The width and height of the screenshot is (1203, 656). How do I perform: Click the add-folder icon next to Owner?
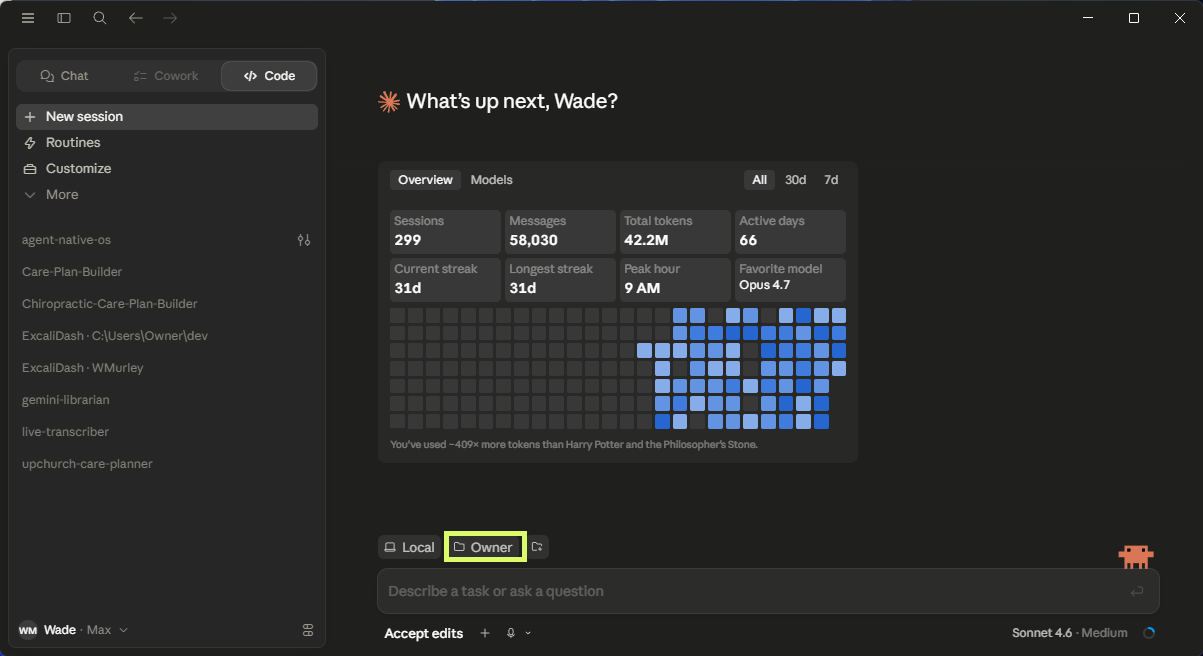pyautogui.click(x=537, y=547)
